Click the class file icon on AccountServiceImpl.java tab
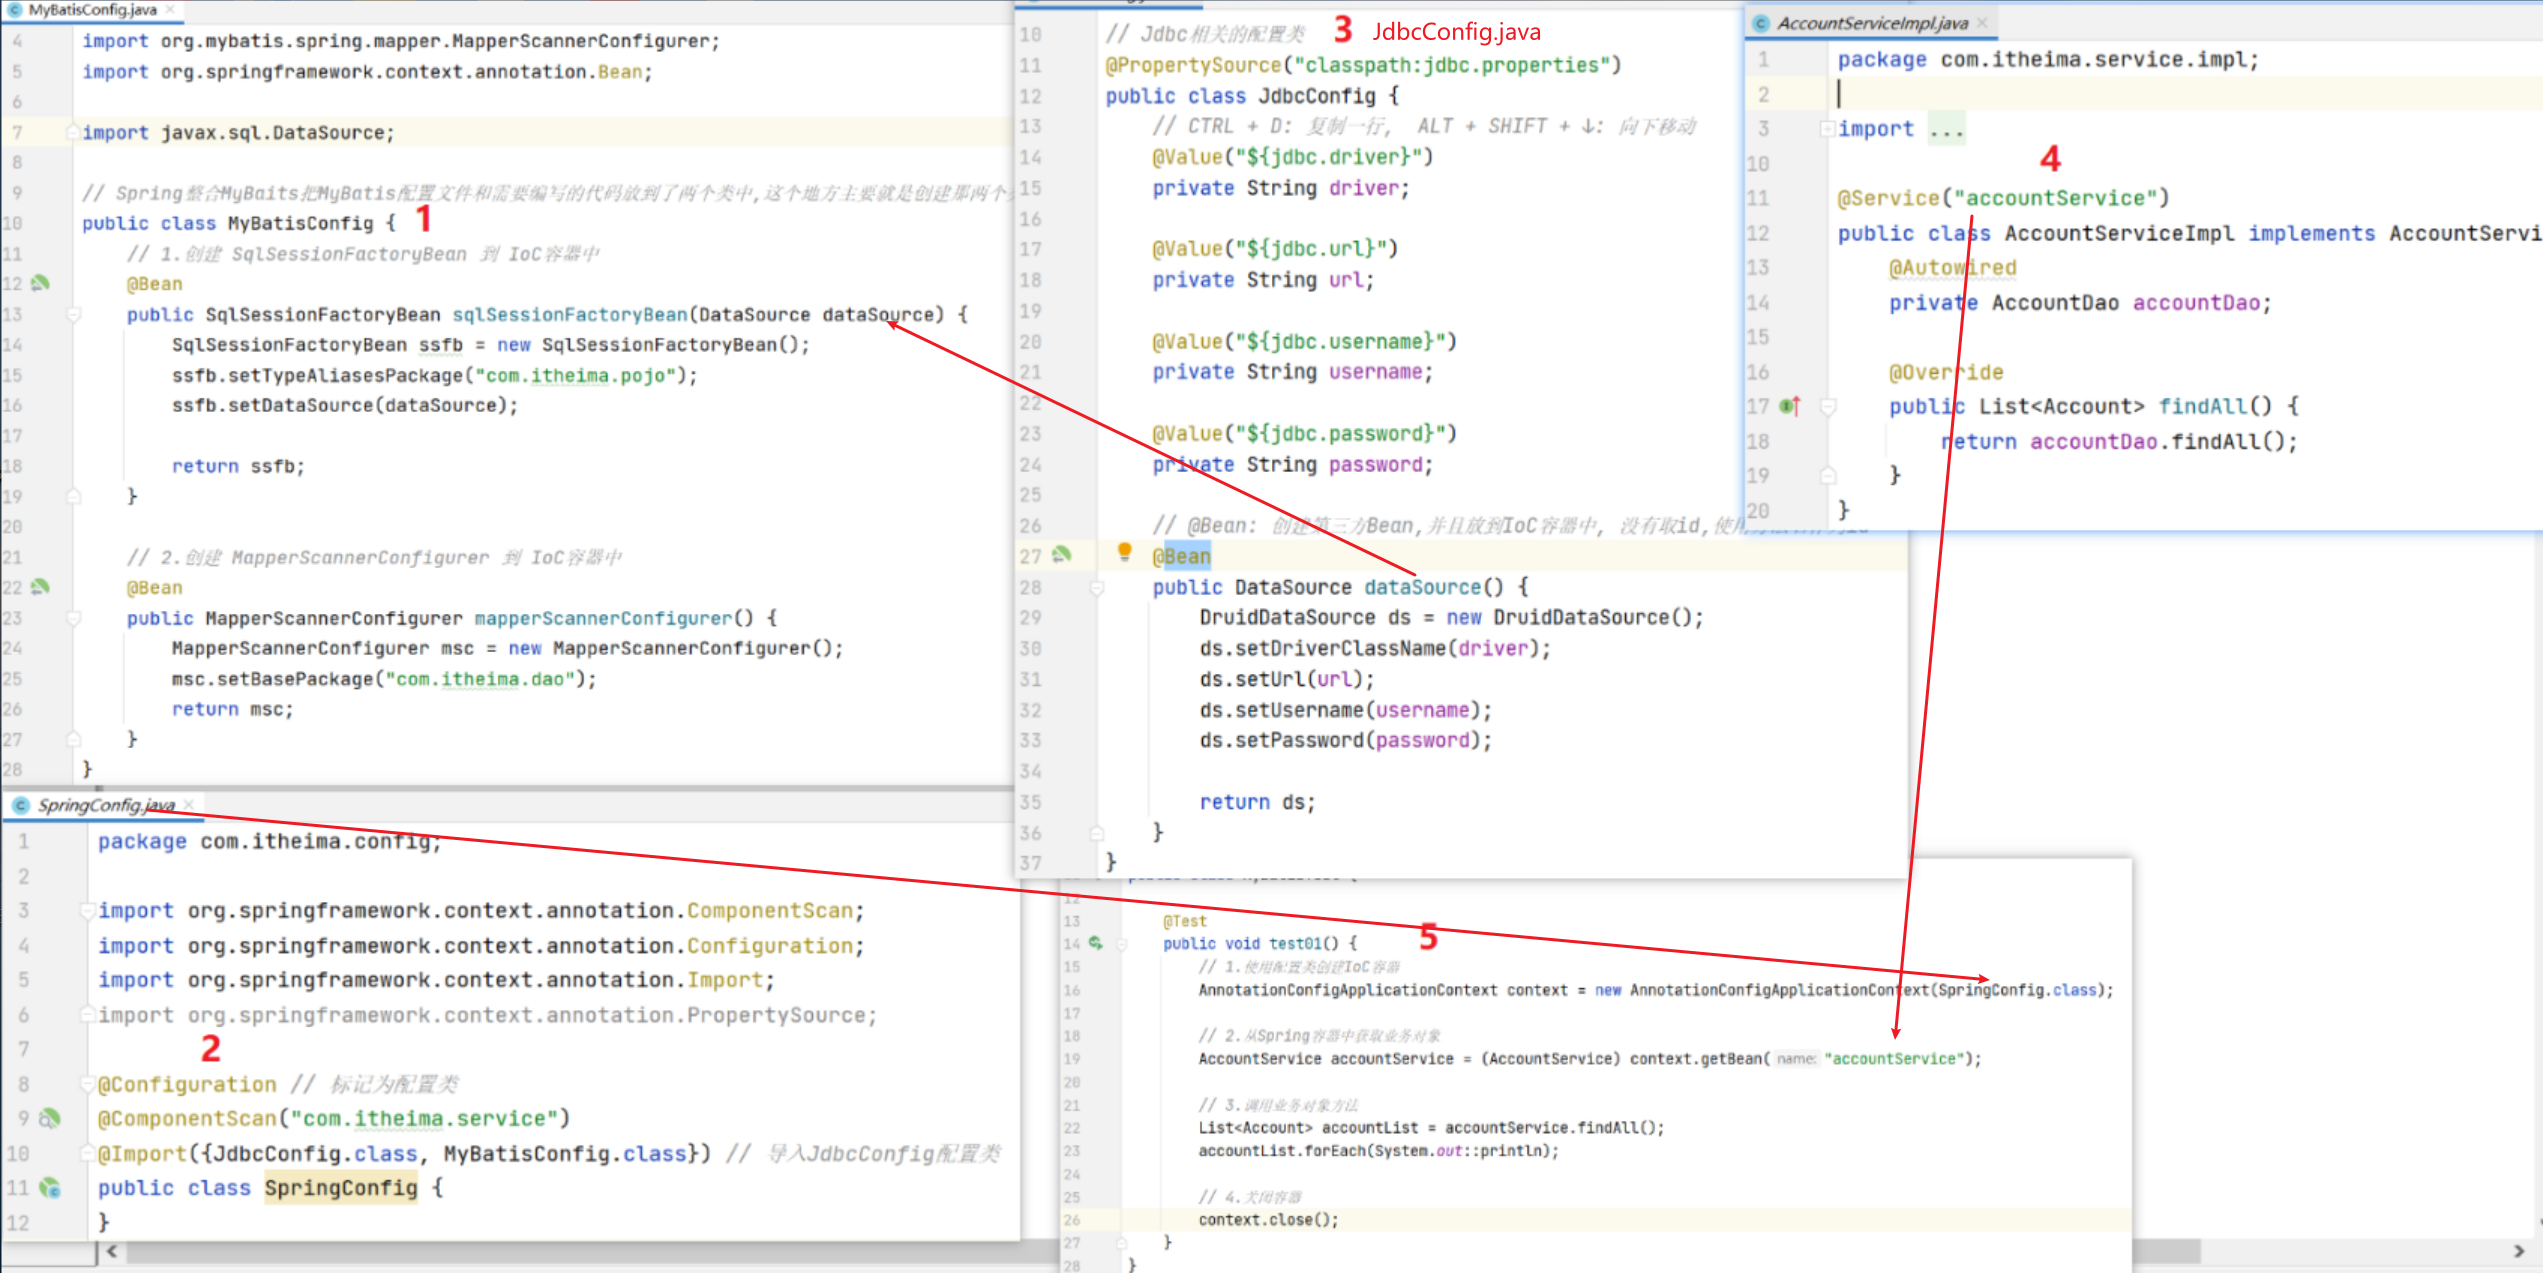The height and width of the screenshot is (1273, 2543). coord(1761,23)
